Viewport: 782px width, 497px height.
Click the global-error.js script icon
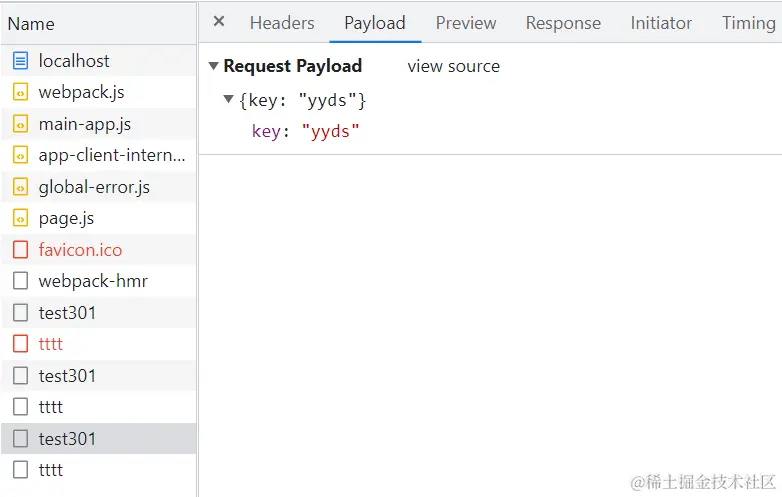20,187
